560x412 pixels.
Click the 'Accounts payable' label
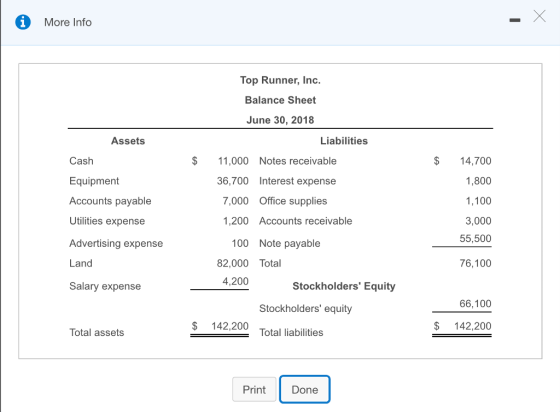point(110,201)
